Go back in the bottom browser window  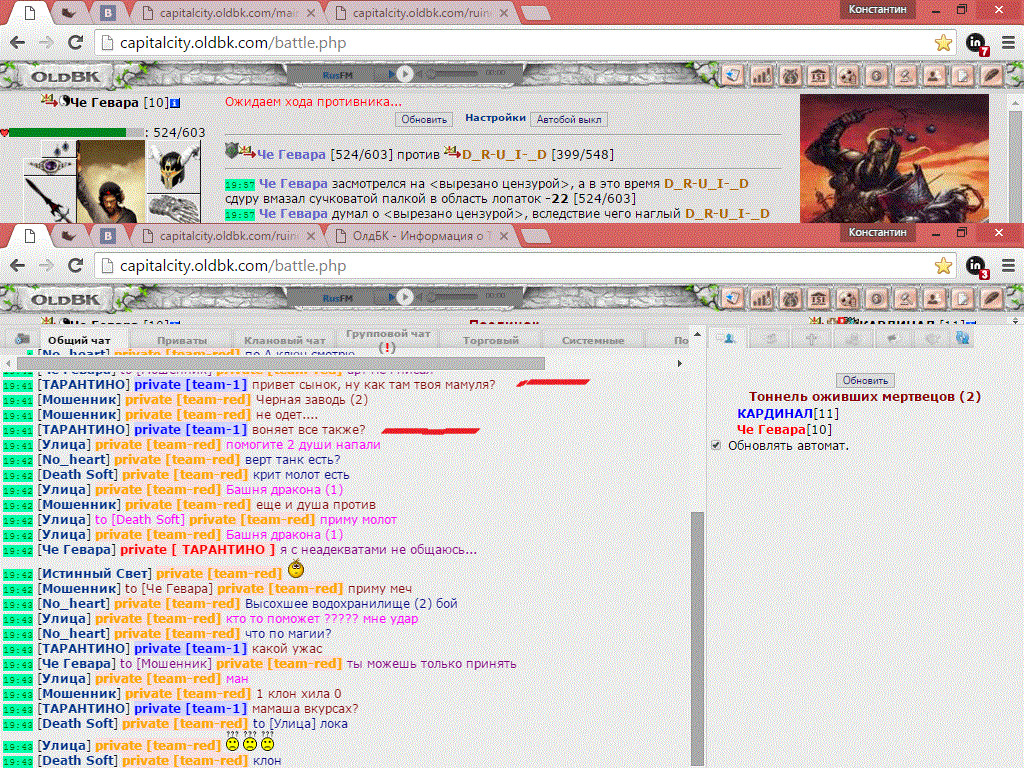(18, 266)
